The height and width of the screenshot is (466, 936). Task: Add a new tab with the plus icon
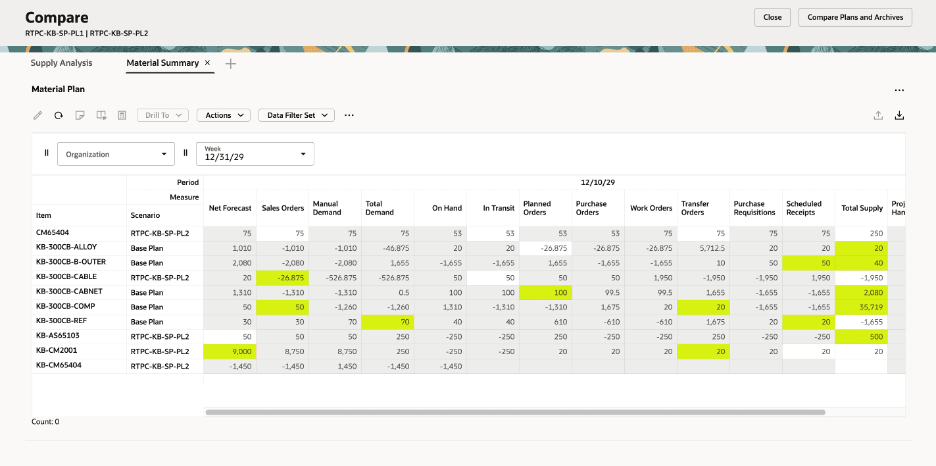230,64
